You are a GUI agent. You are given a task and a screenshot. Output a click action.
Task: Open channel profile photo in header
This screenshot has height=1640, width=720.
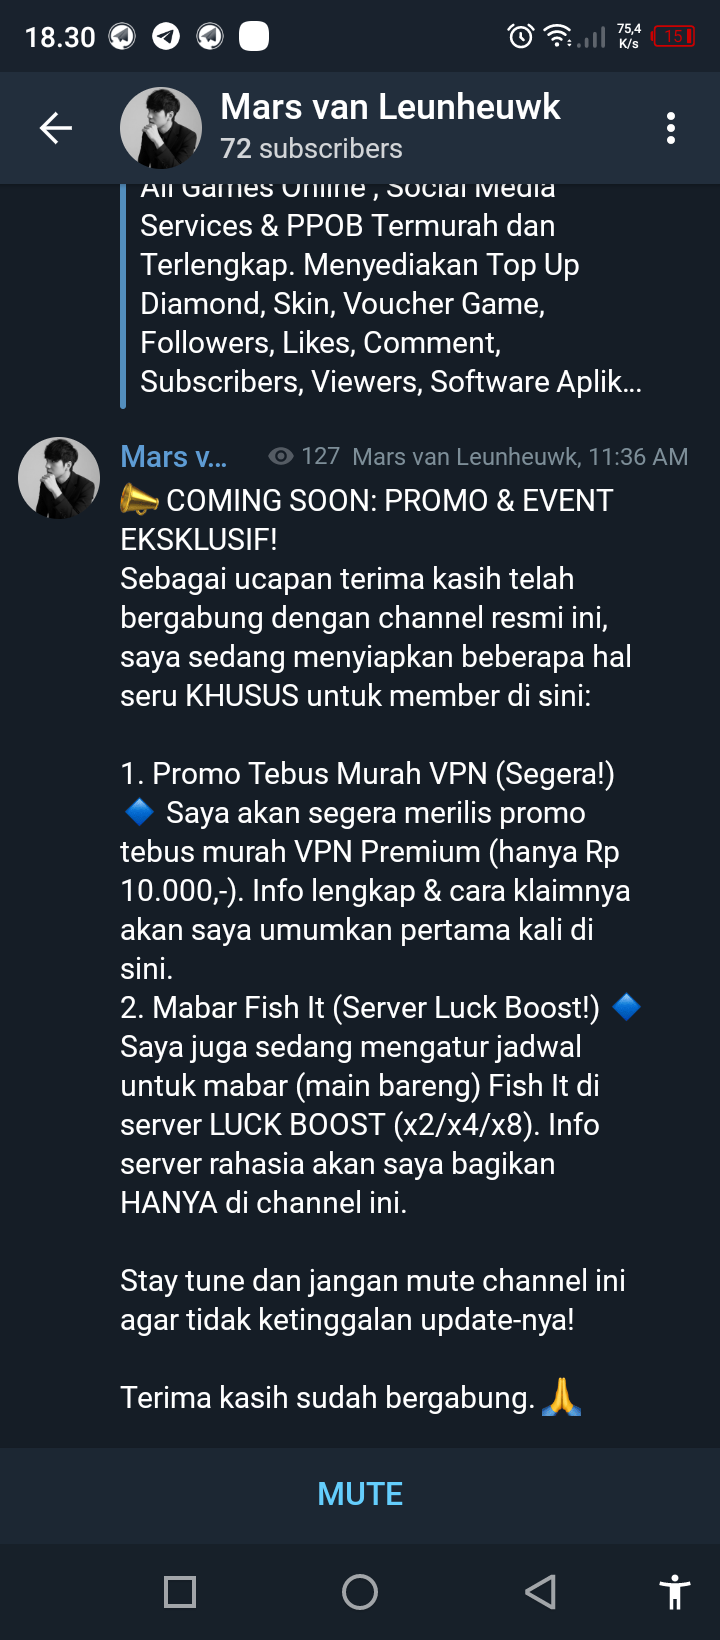click(x=161, y=128)
